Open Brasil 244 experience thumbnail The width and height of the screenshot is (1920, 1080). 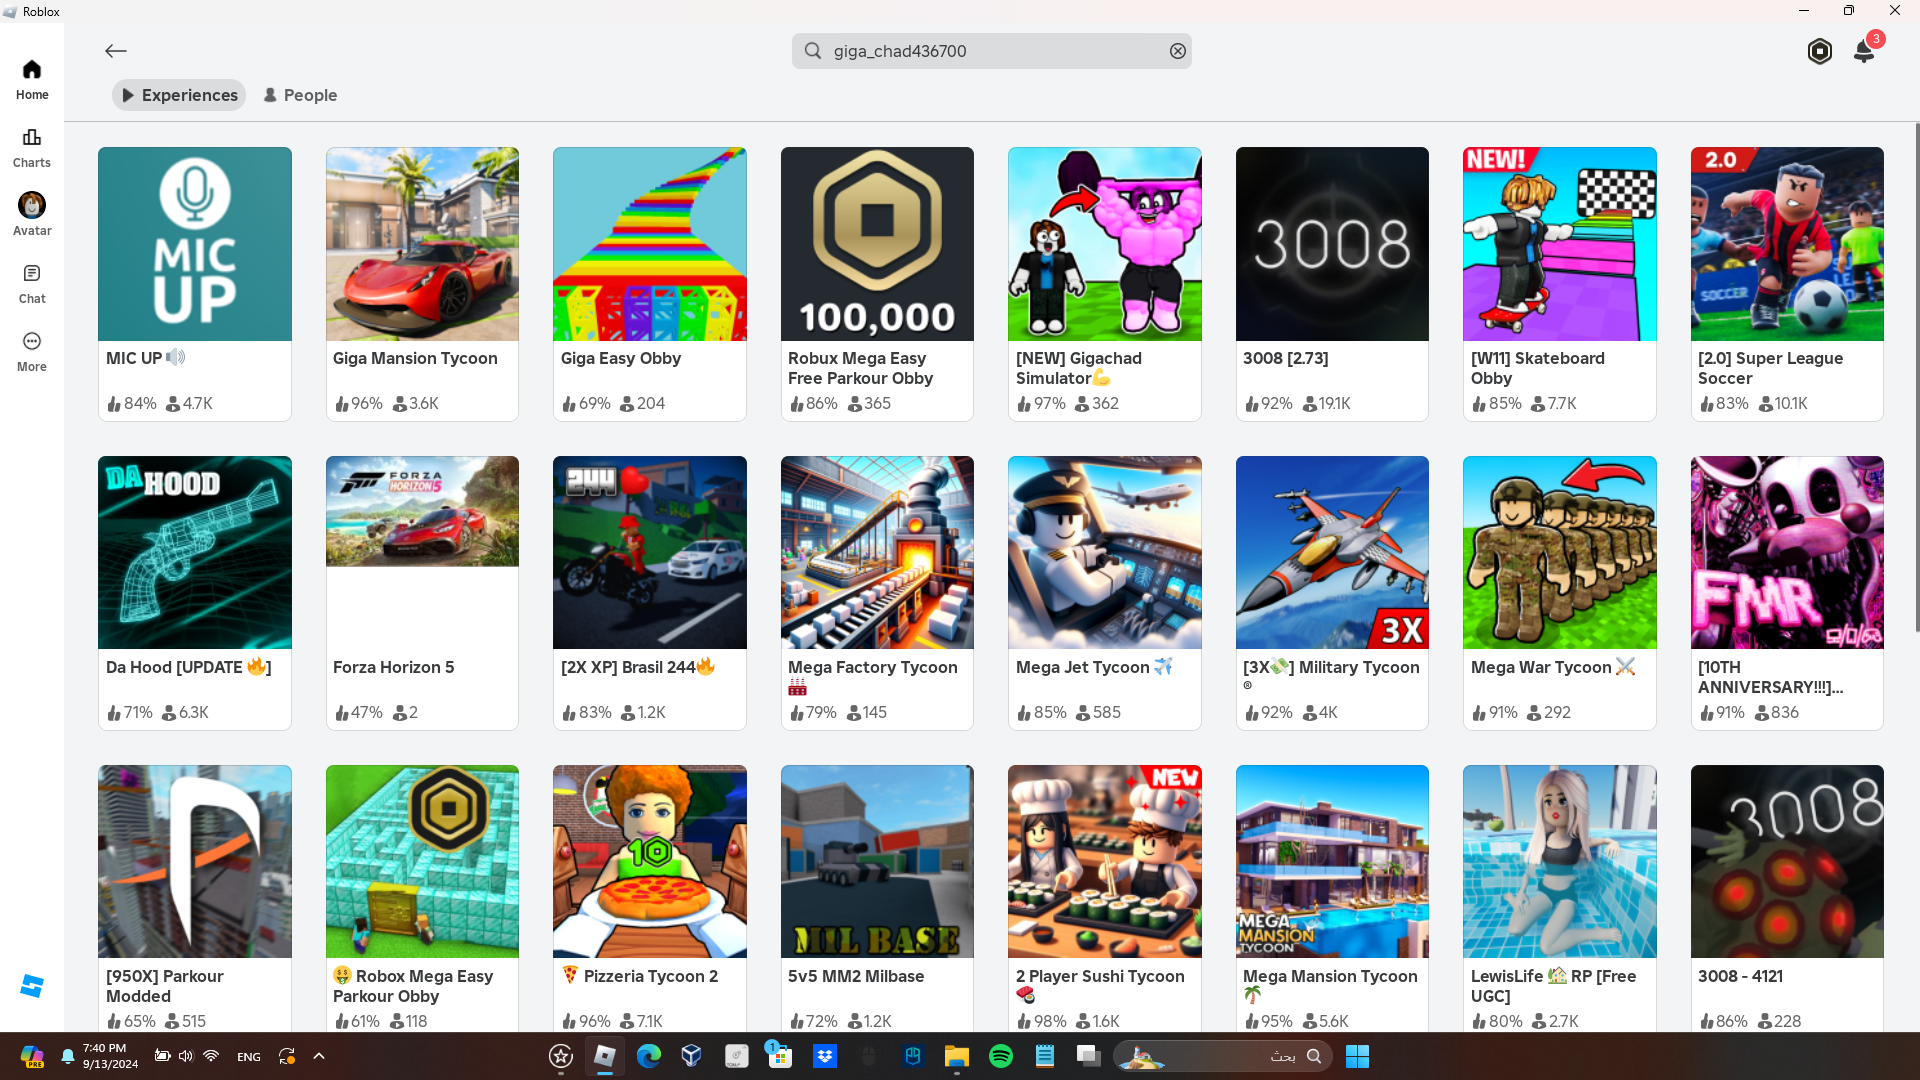pyautogui.click(x=650, y=553)
